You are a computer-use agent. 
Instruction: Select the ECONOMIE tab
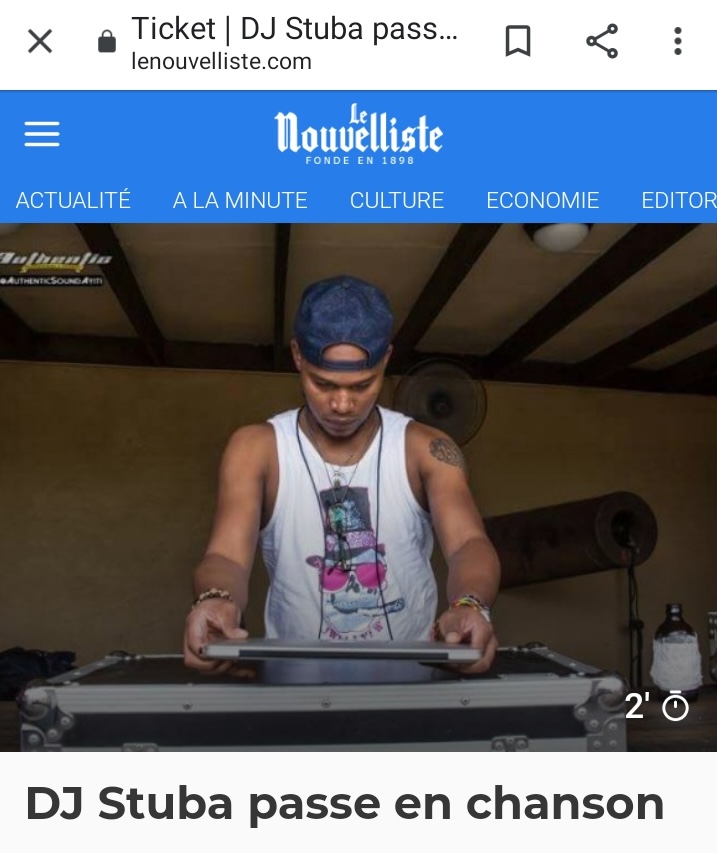[542, 200]
